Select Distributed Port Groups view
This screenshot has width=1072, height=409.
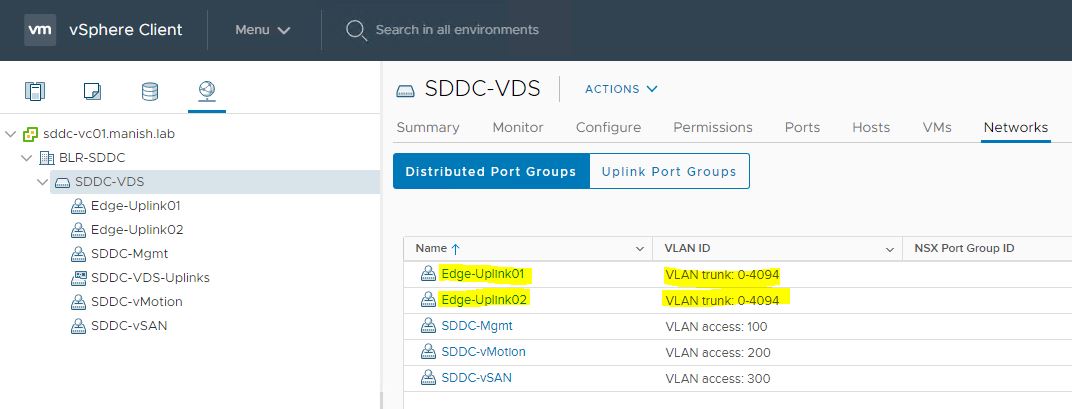point(491,171)
